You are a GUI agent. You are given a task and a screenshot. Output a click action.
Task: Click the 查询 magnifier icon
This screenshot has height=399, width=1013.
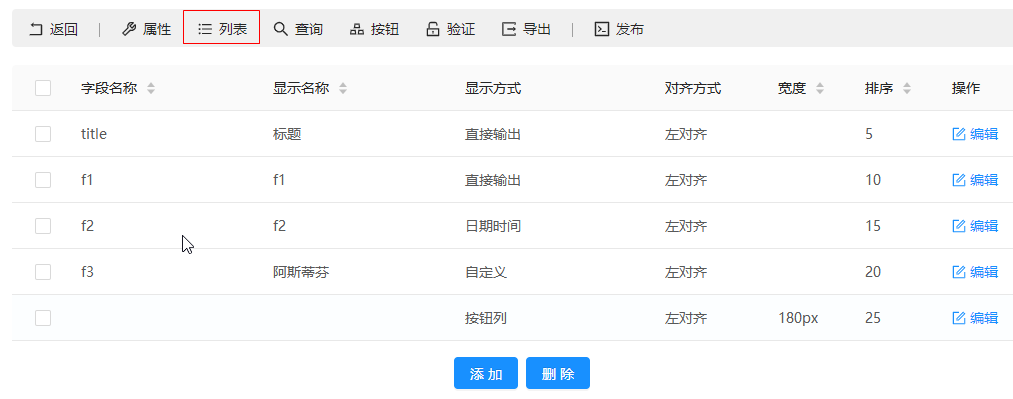280,29
